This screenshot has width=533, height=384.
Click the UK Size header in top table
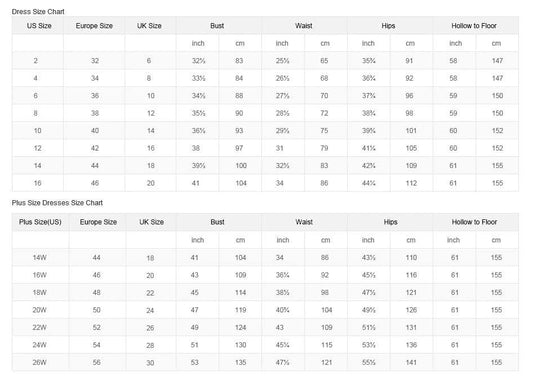pos(149,26)
